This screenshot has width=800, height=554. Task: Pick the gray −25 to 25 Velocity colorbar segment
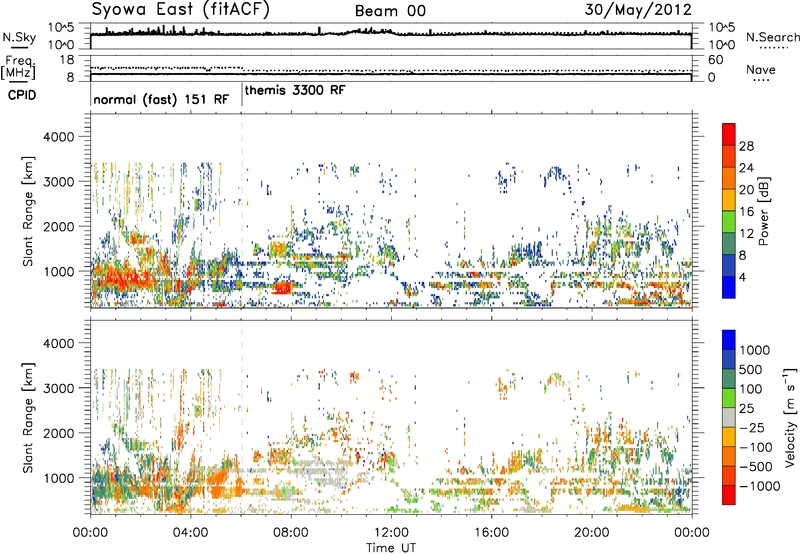click(729, 418)
